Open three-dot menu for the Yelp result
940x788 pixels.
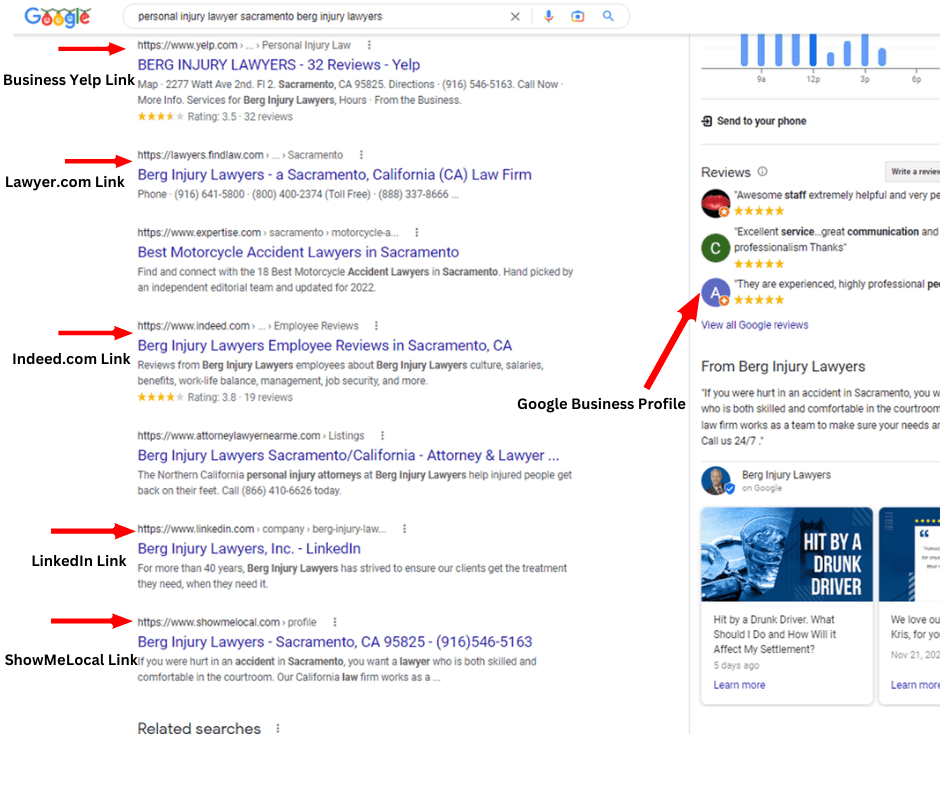369,45
